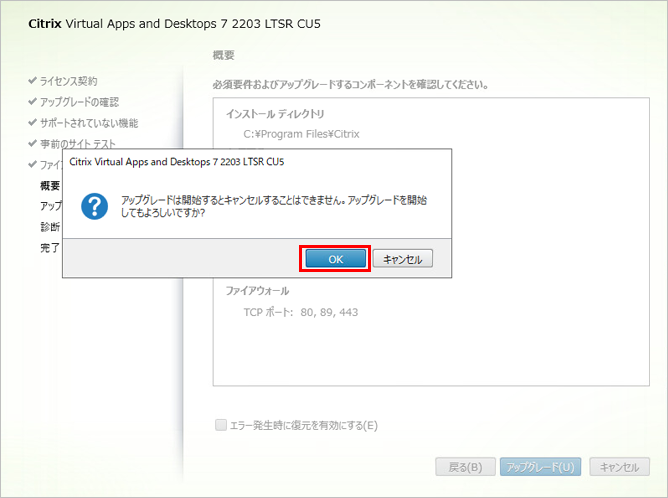Click the 概要 page heading
Image resolution: width=668 pixels, height=498 pixels.
tap(224, 55)
